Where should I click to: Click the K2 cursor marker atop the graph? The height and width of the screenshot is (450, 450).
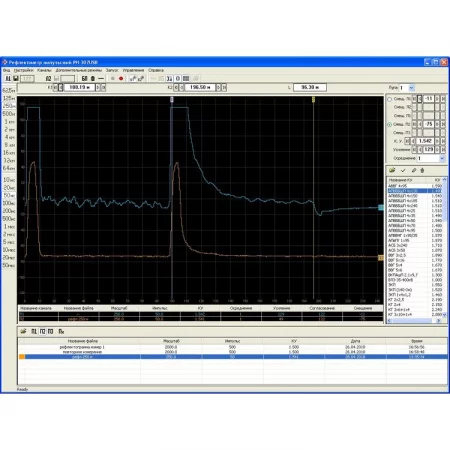pos(313,99)
